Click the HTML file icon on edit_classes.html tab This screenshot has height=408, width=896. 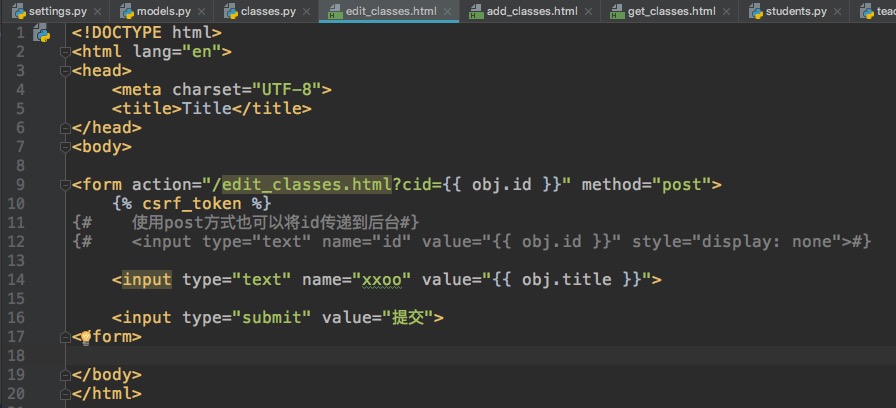[333, 11]
